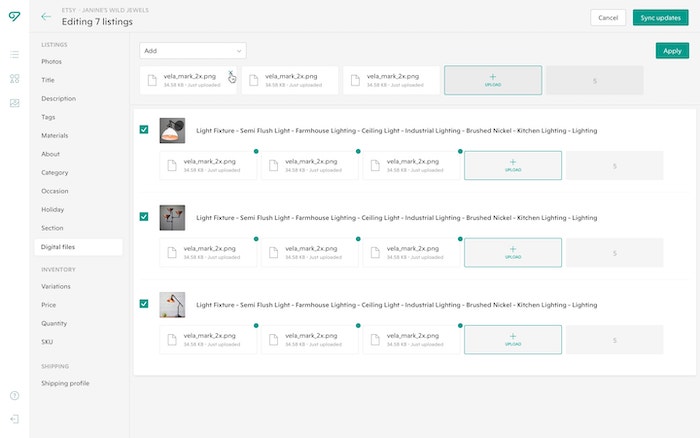Uncheck the third listing with desk lamp
700x438 pixels.
(x=144, y=304)
